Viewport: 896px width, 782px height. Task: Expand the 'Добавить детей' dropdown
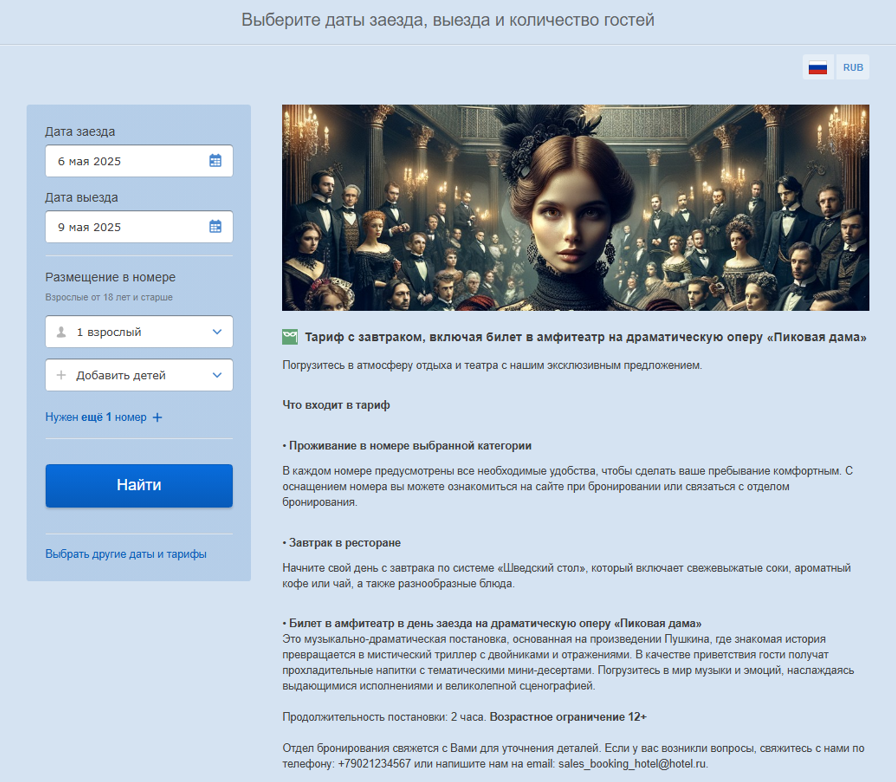[139, 375]
